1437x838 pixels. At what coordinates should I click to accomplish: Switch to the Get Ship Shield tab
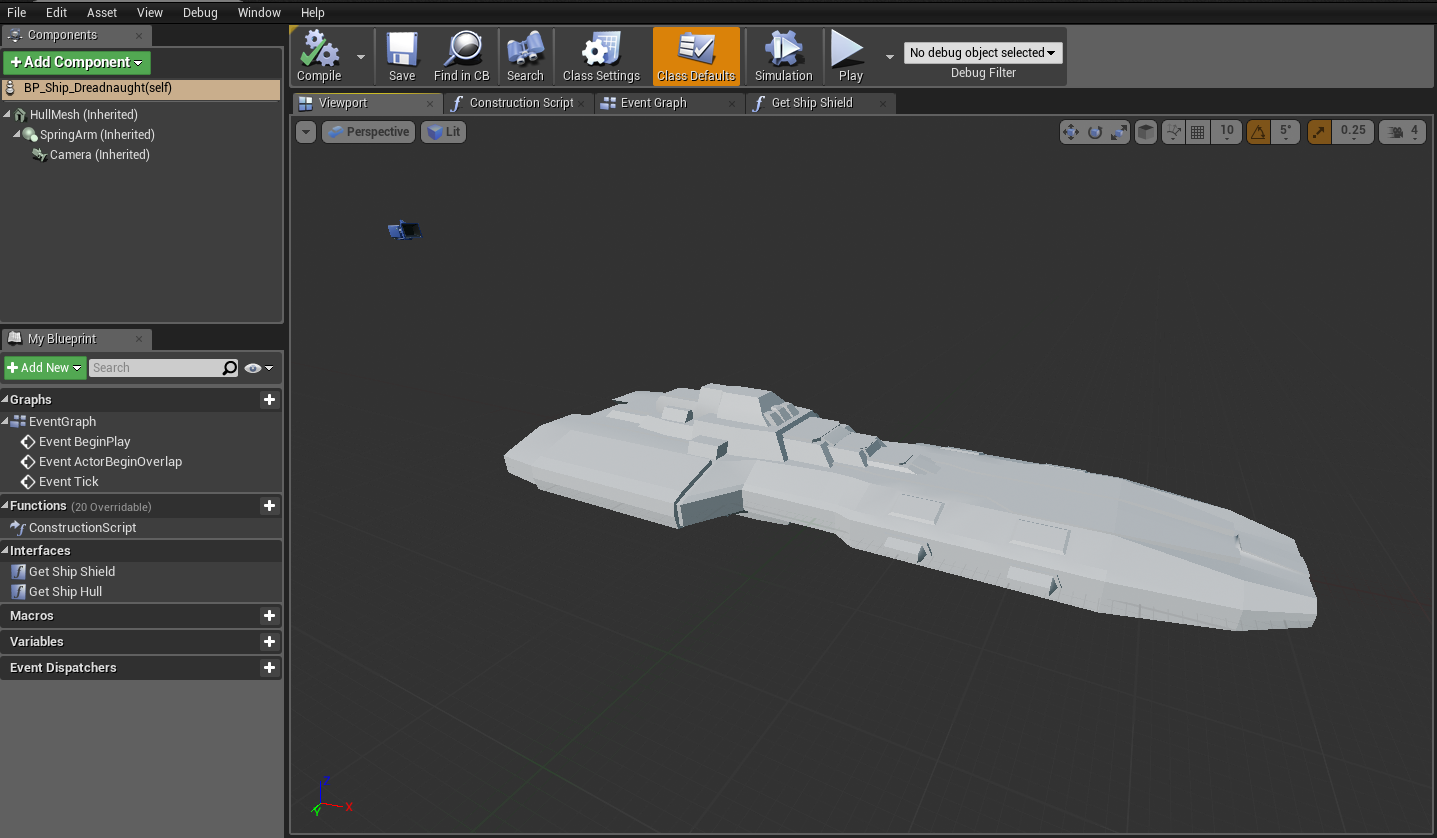(x=821, y=103)
